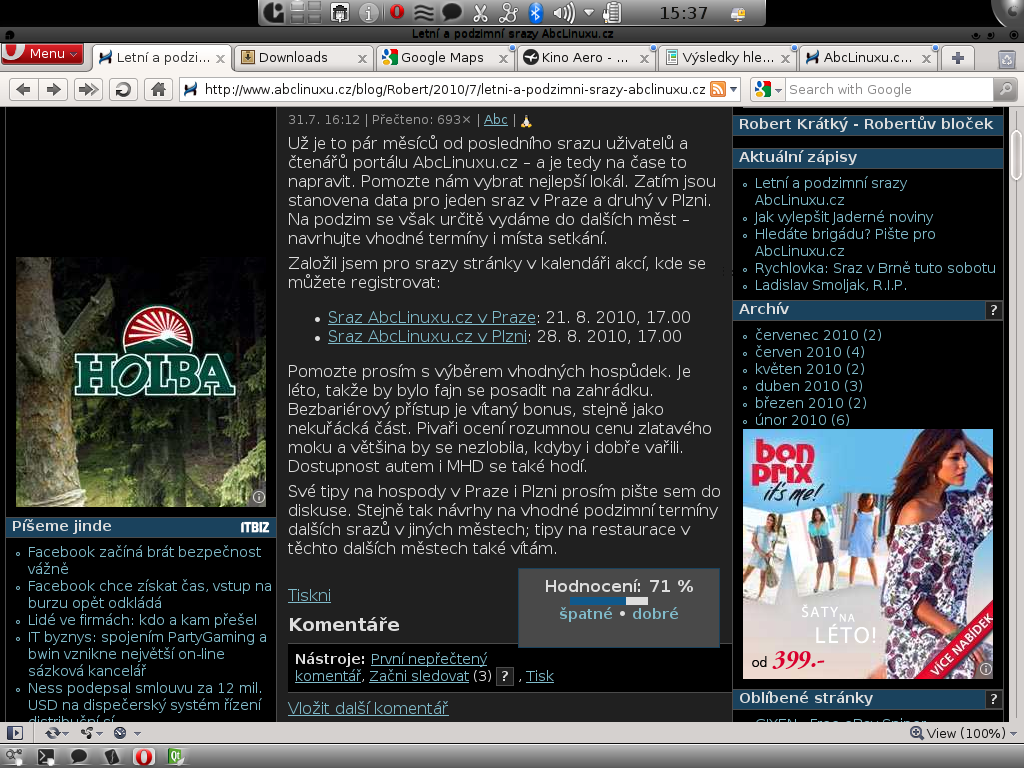Focus the Search with Google field
The image size is (1024, 768).
[889, 89]
